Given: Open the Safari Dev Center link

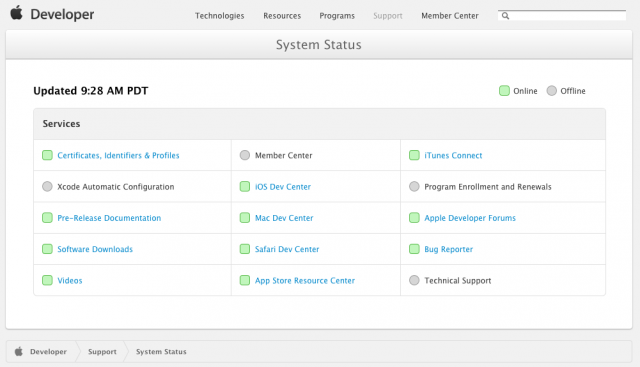Looking at the screenshot, I should pyautogui.click(x=287, y=249).
